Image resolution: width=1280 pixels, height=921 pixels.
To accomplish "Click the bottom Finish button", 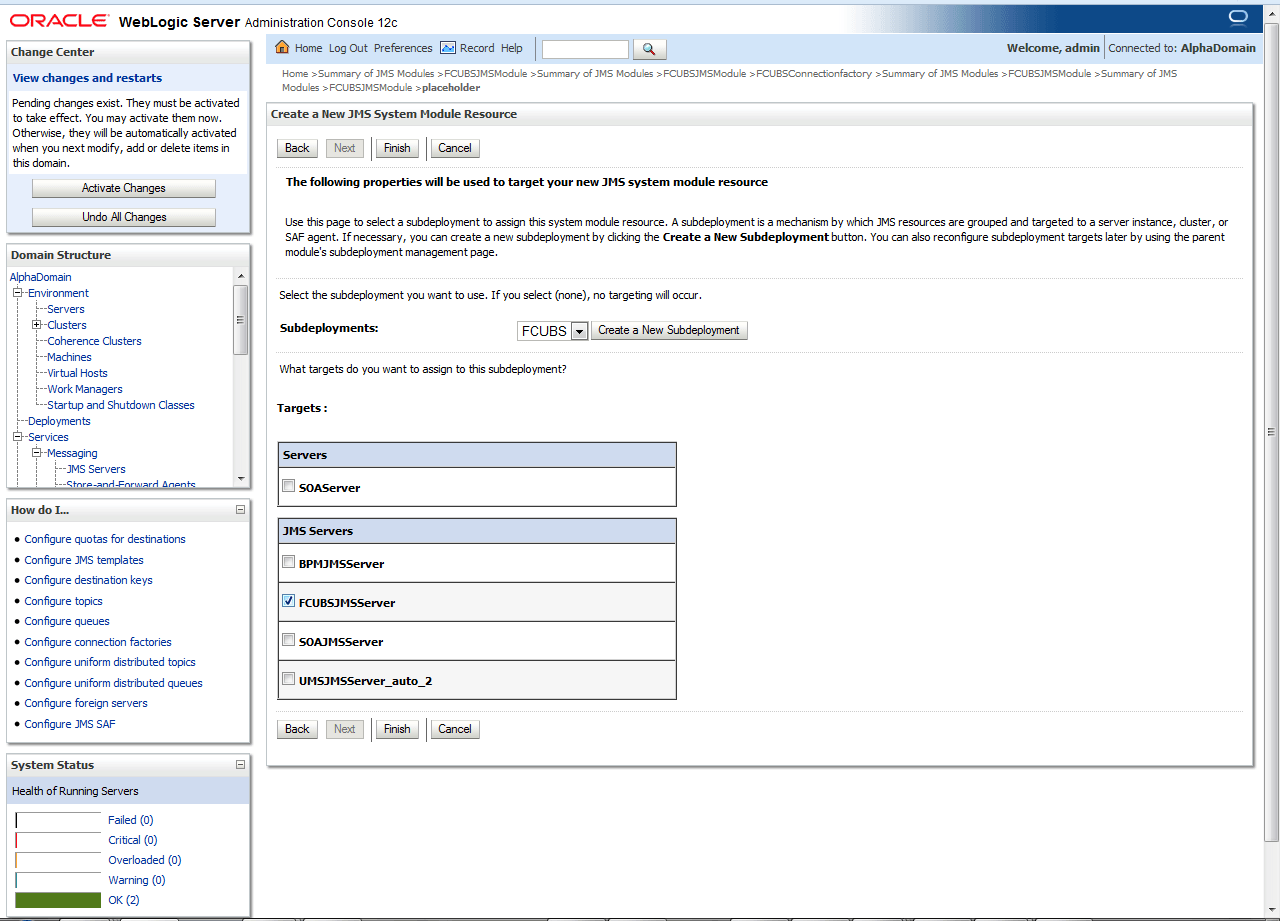I will point(397,729).
